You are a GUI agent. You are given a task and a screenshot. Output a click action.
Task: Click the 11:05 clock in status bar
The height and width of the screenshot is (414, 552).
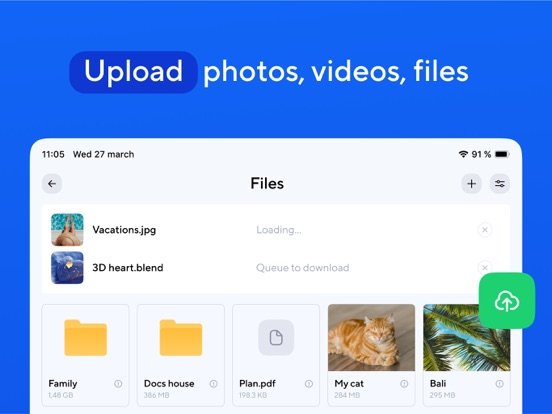53,154
